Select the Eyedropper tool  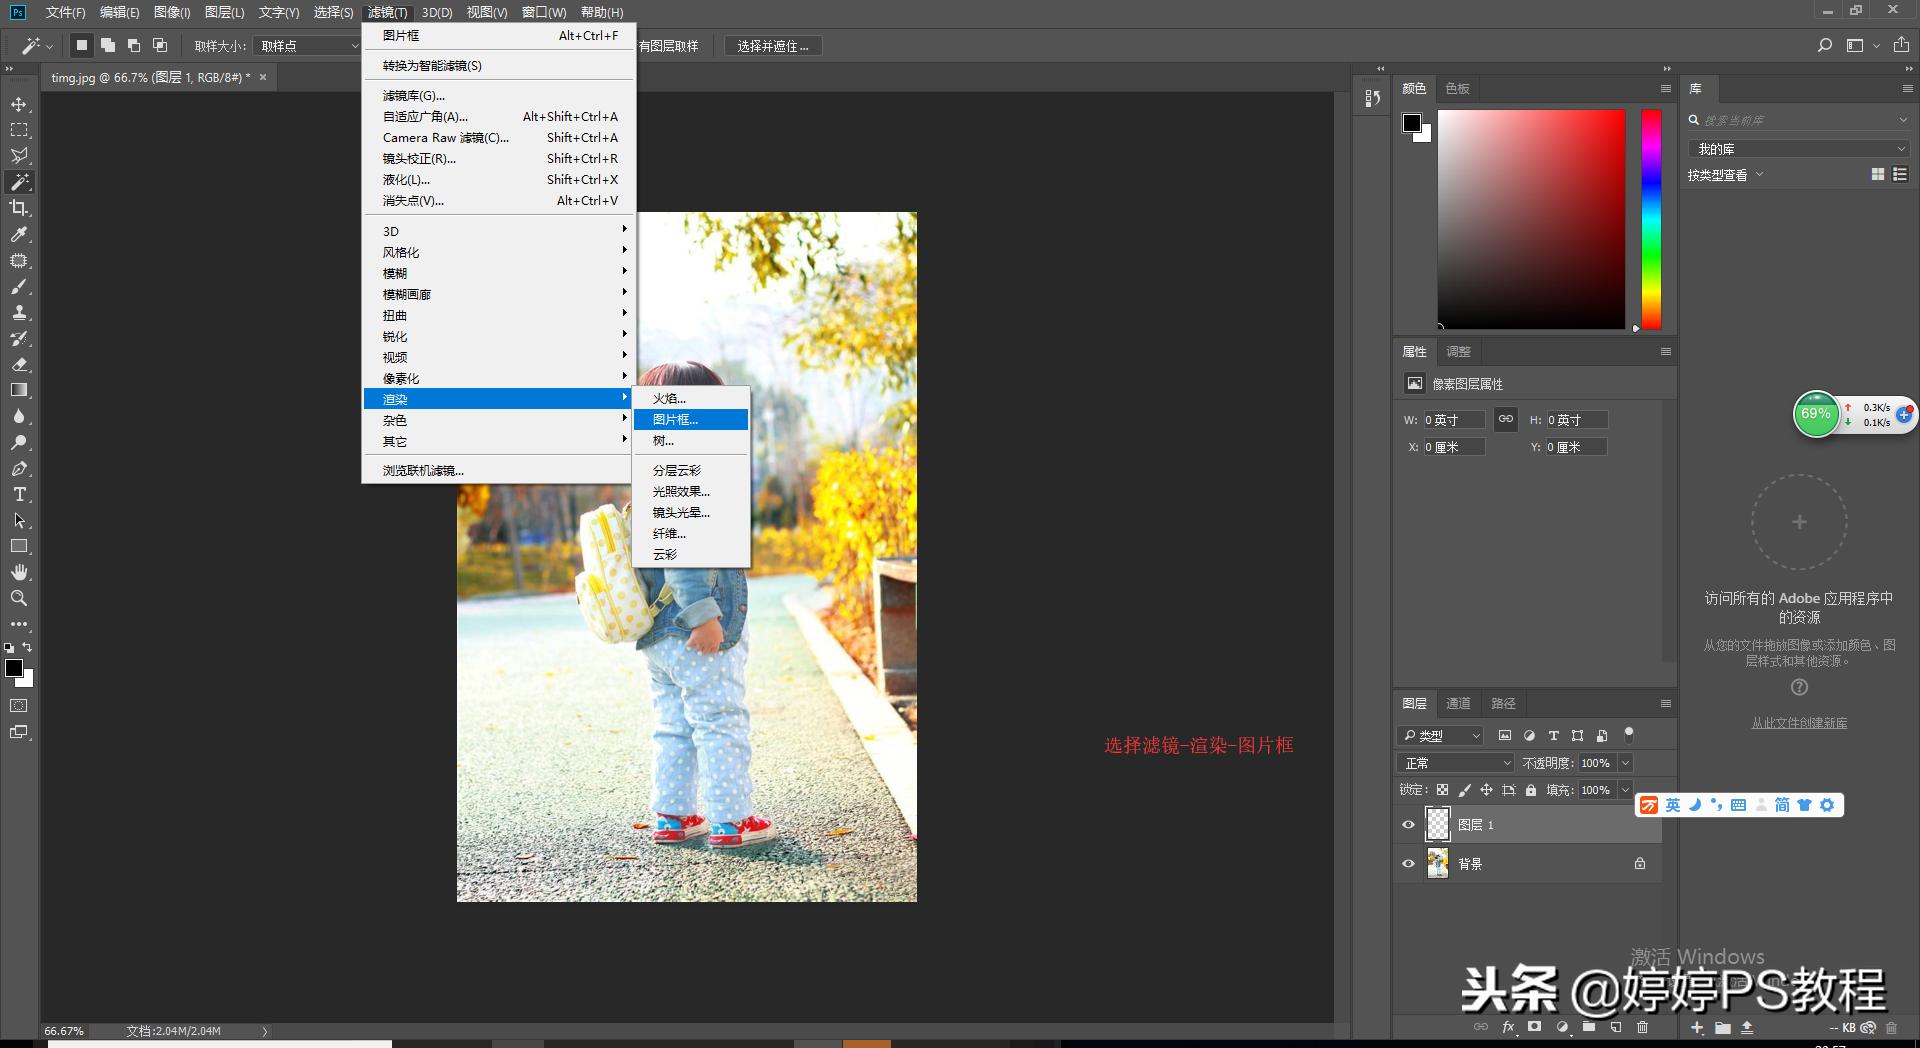tap(19, 235)
